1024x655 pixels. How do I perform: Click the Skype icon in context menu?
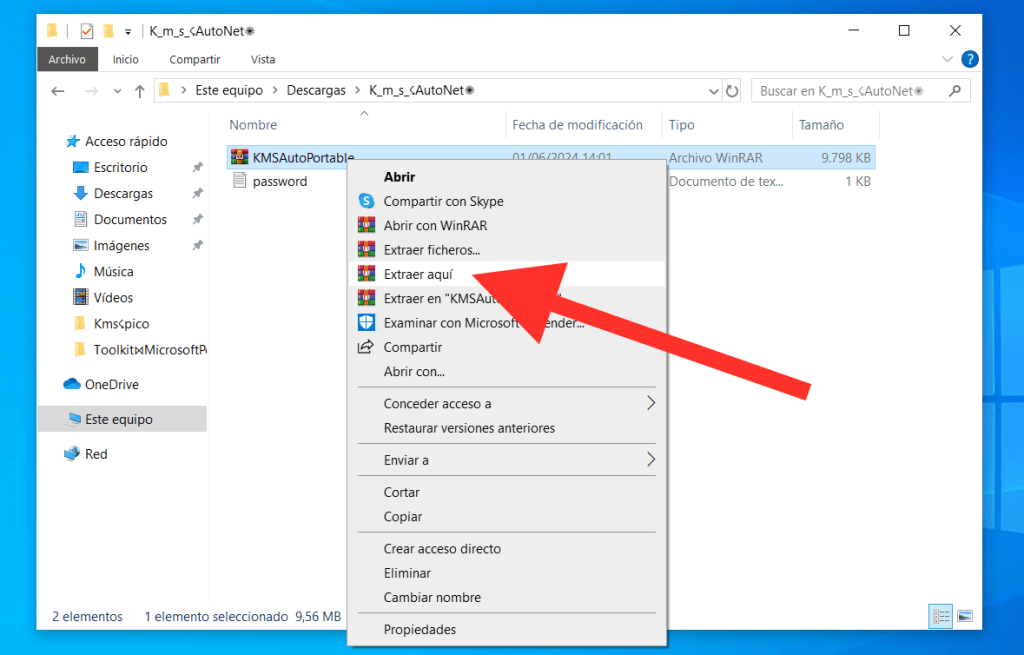[366, 202]
